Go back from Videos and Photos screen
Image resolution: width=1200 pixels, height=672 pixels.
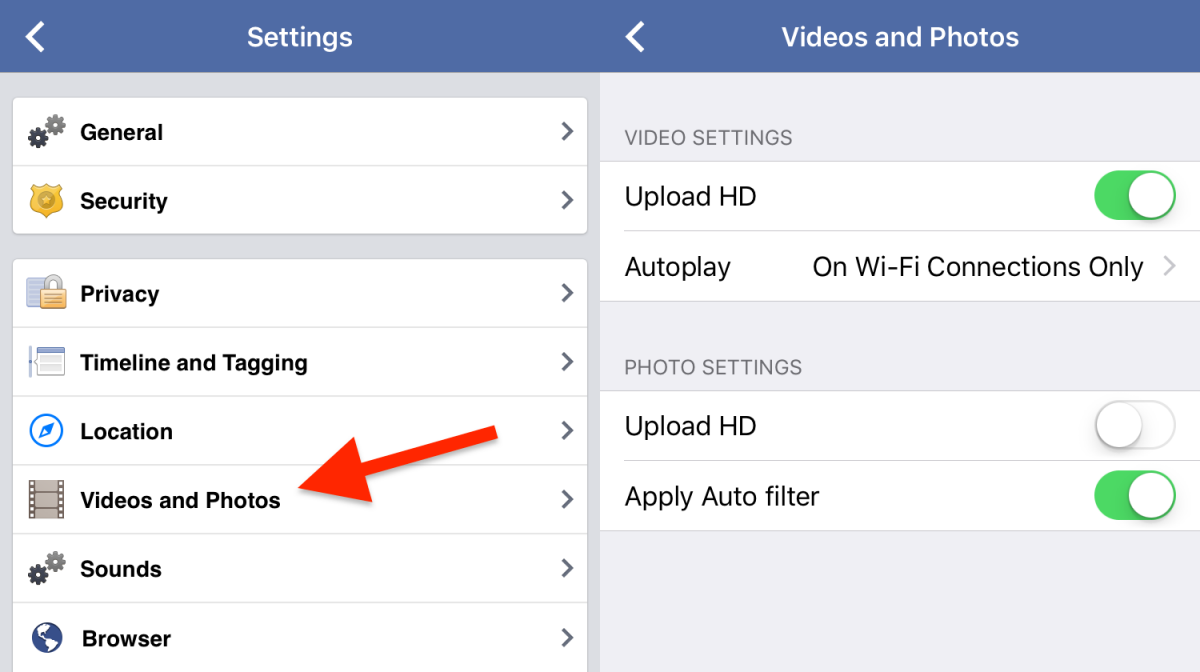pos(635,37)
